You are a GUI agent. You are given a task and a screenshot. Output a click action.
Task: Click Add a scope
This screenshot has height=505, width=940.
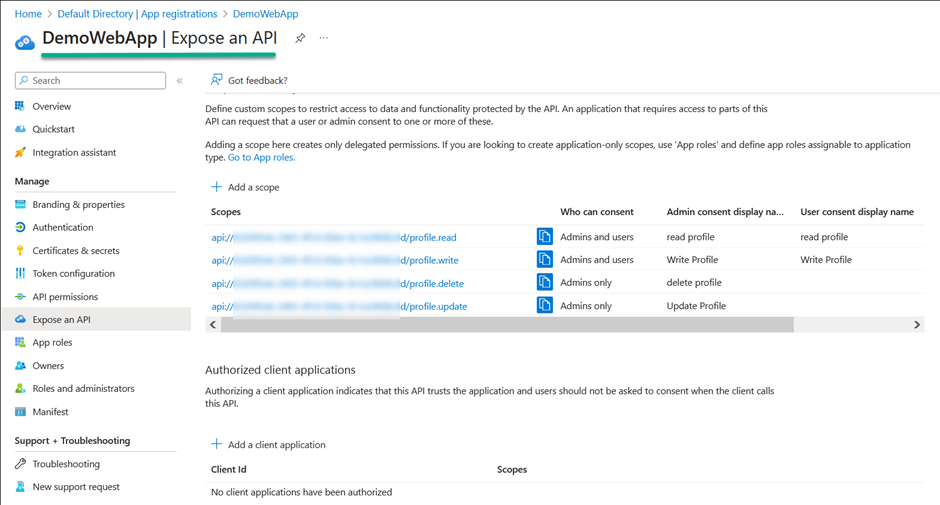point(245,187)
